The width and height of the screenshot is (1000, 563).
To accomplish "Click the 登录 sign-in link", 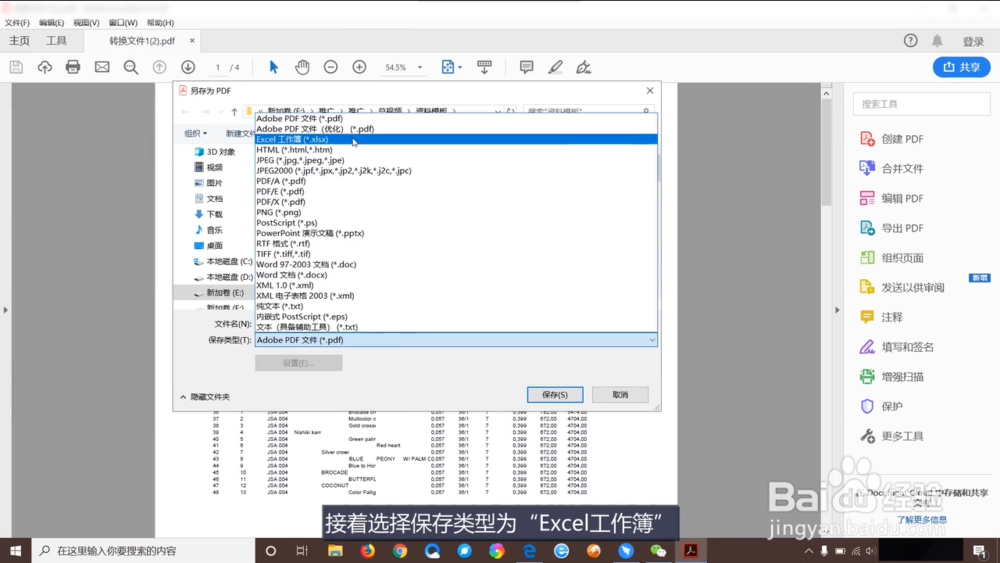I will [x=973, y=41].
